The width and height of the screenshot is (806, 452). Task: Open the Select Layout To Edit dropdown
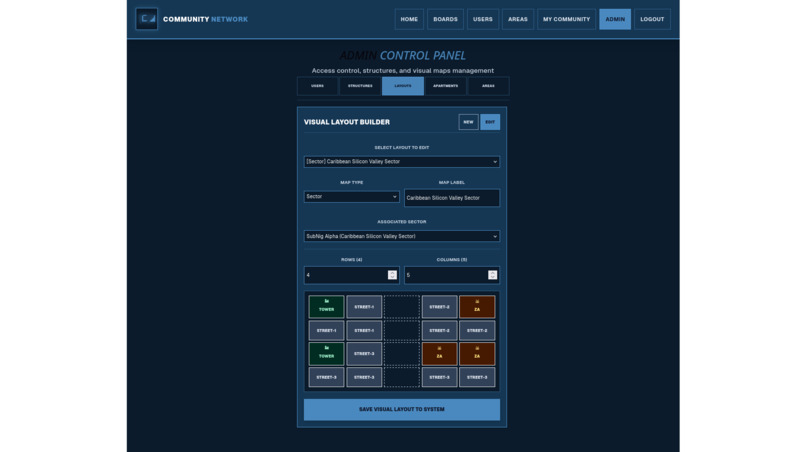[x=401, y=161]
